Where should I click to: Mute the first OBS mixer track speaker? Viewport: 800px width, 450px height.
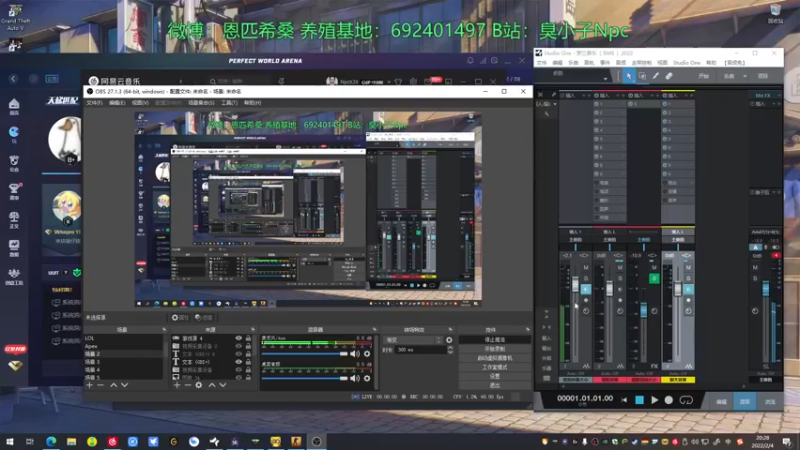pos(355,354)
